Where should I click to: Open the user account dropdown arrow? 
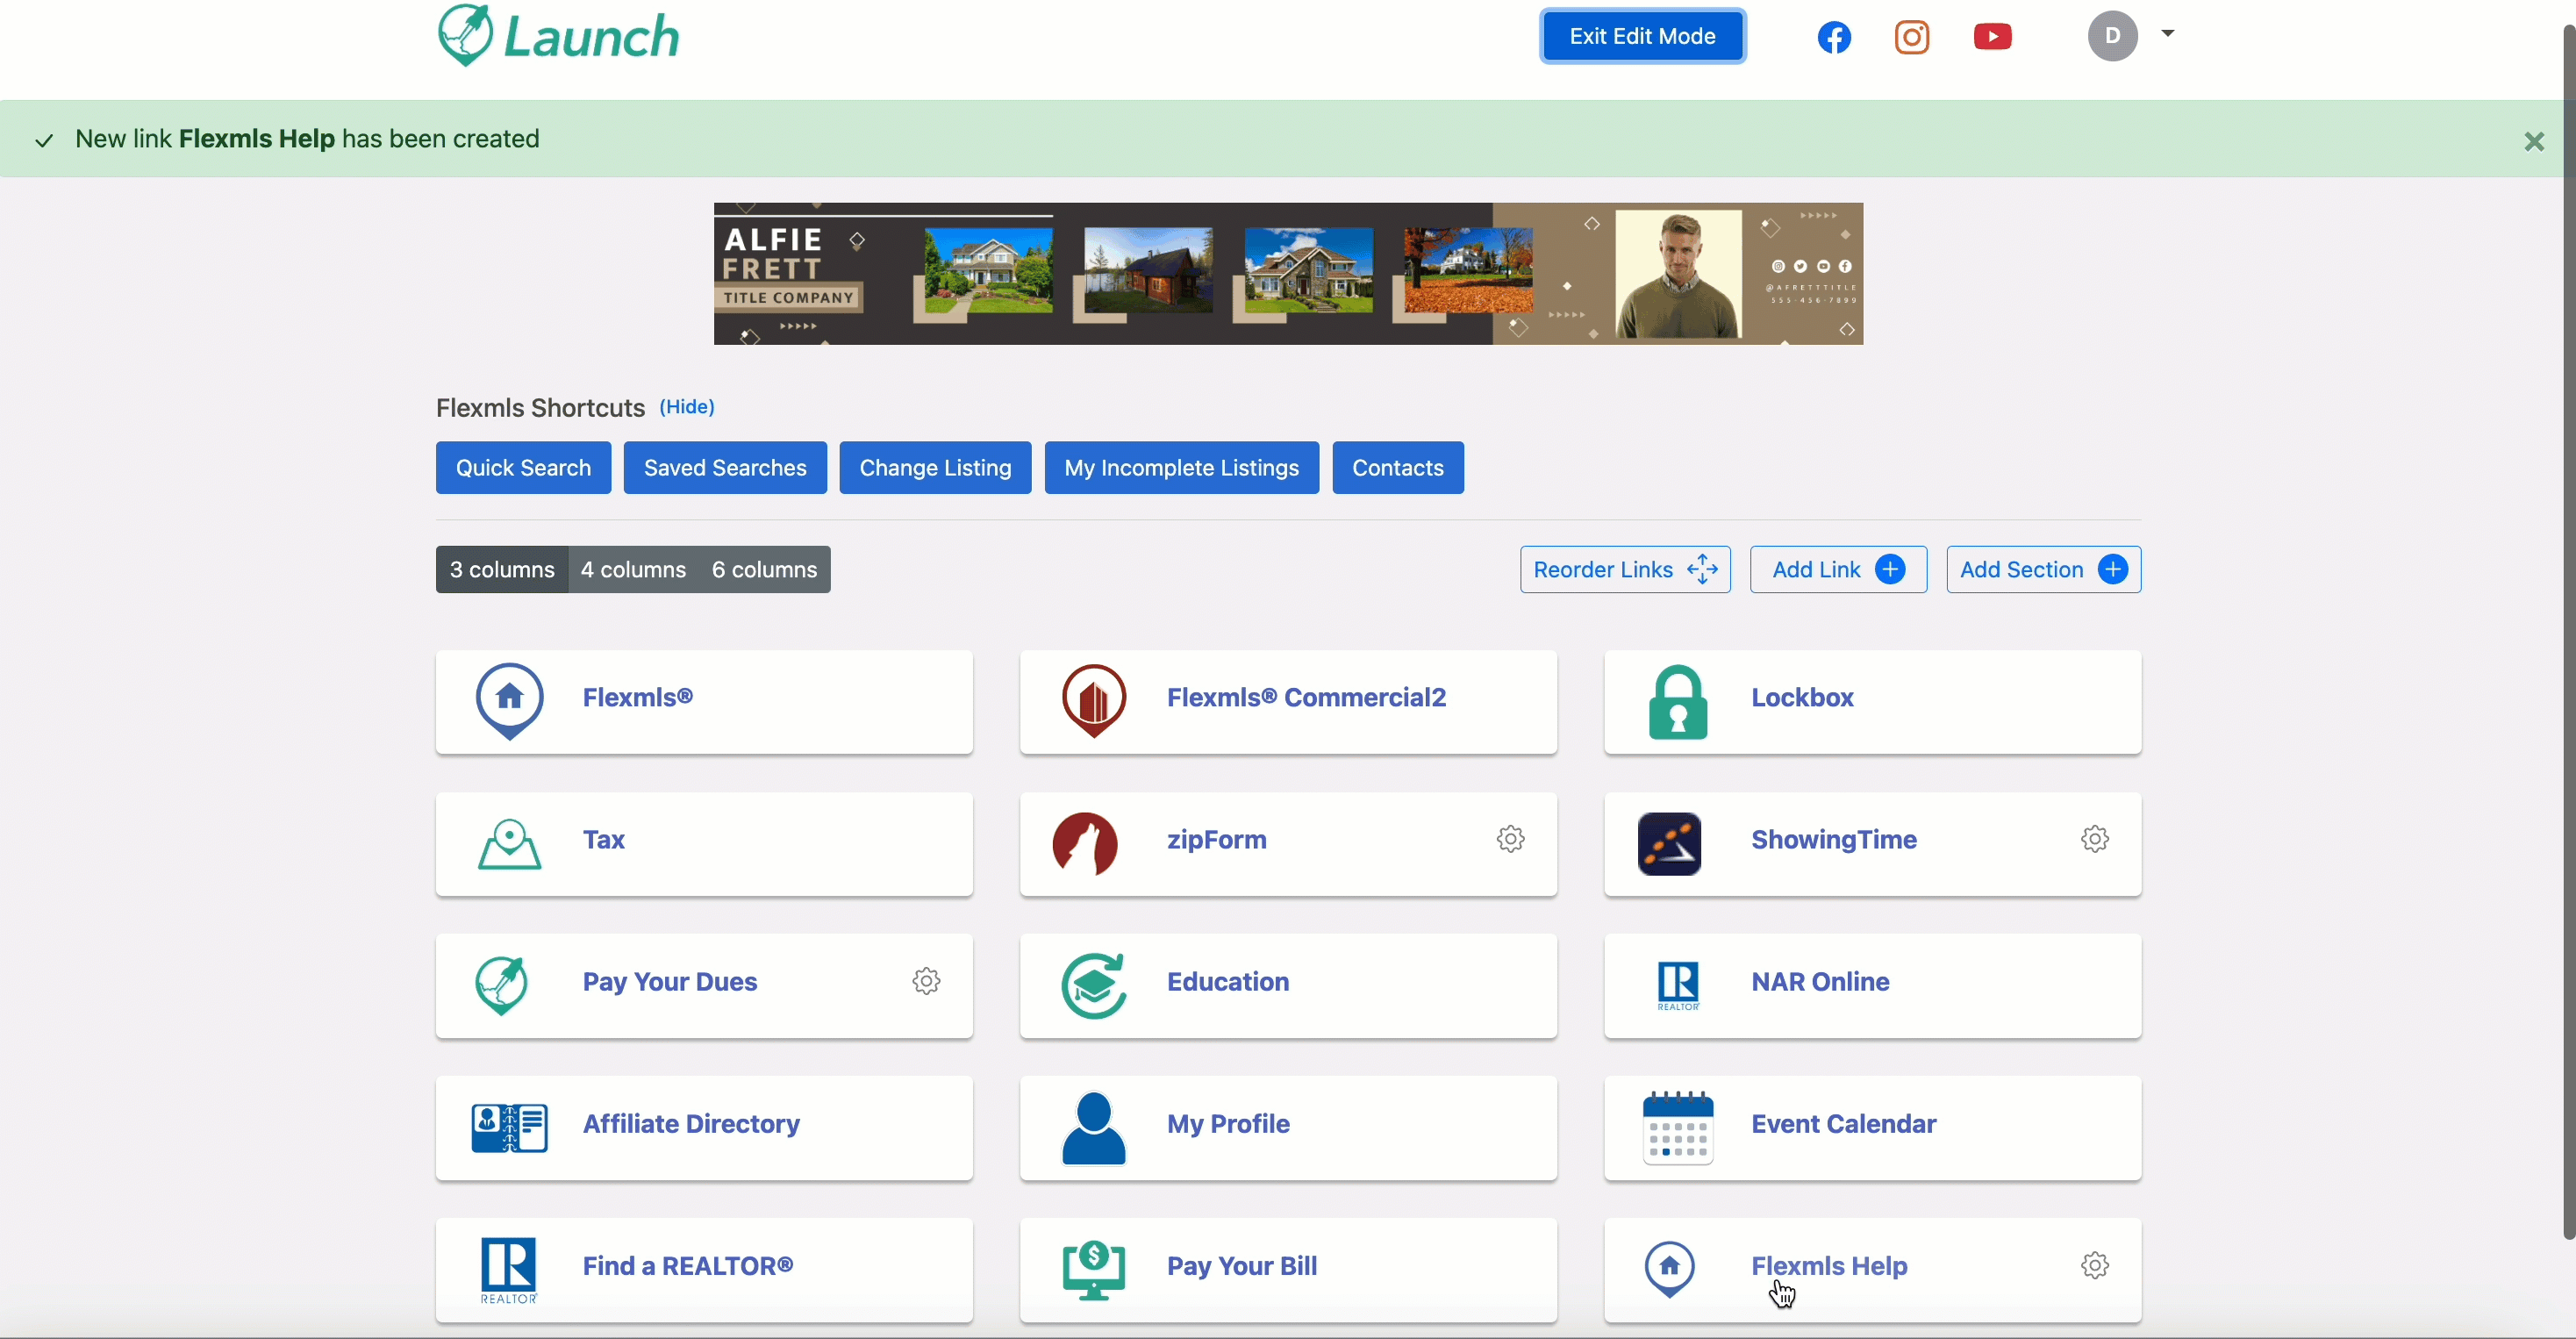tap(2167, 33)
